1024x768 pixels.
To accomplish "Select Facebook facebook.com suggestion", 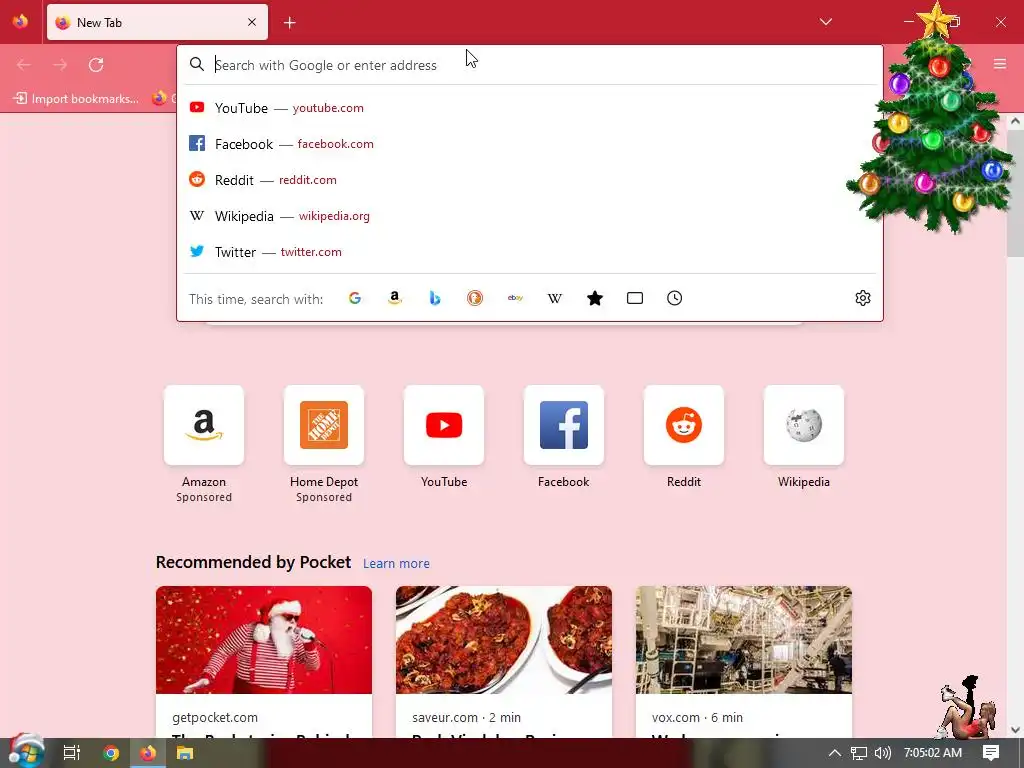I will (x=529, y=144).
